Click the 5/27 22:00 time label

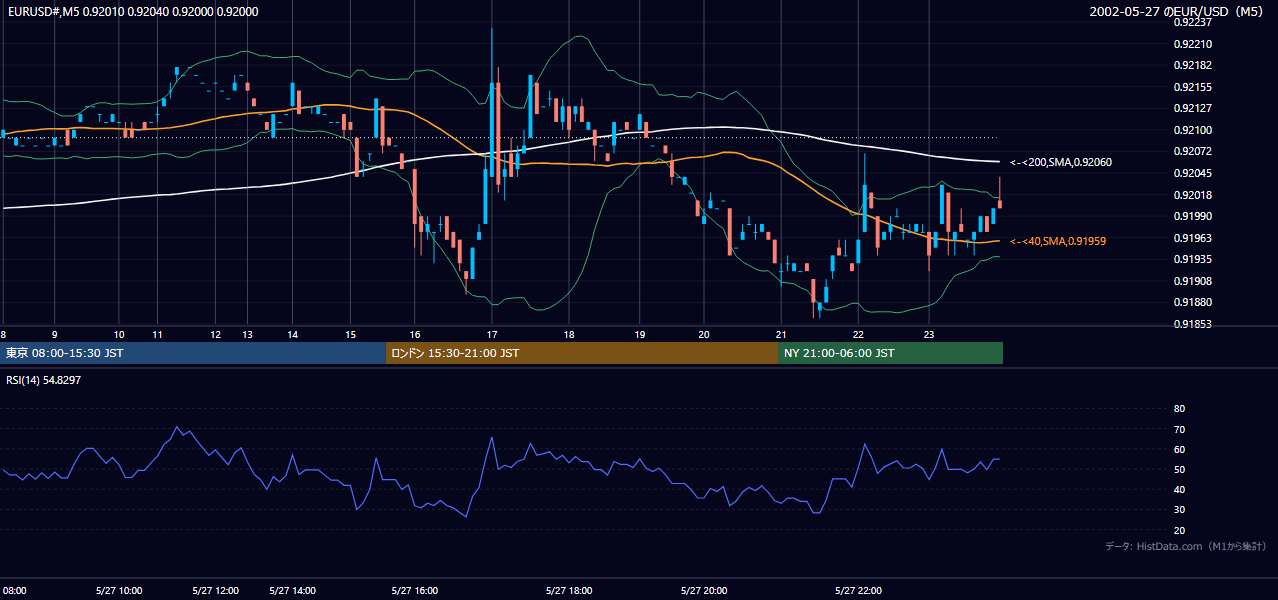coord(858,591)
